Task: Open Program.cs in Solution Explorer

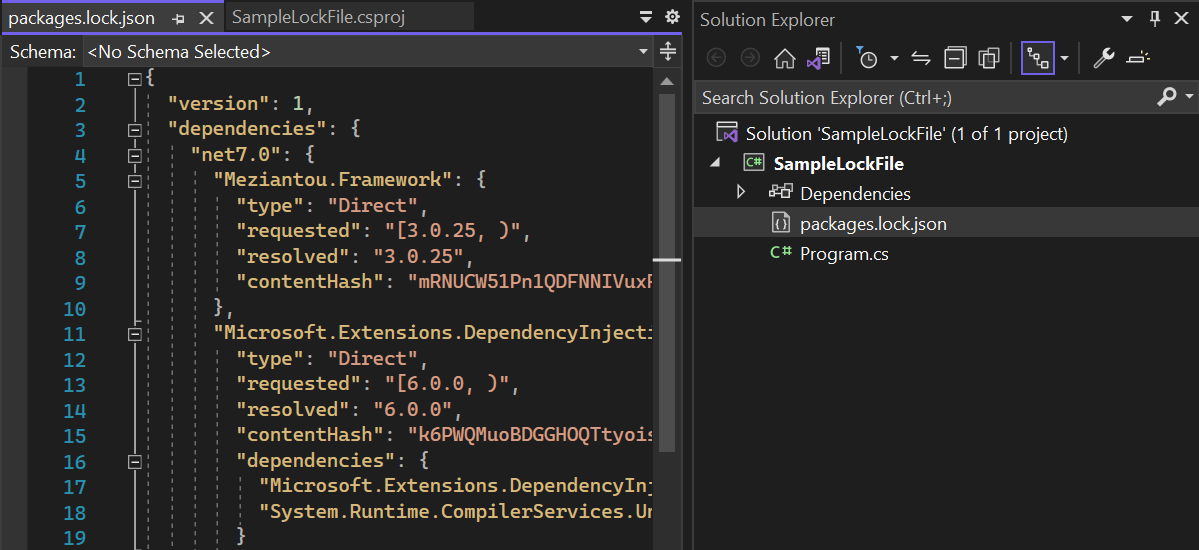Action: 844,254
